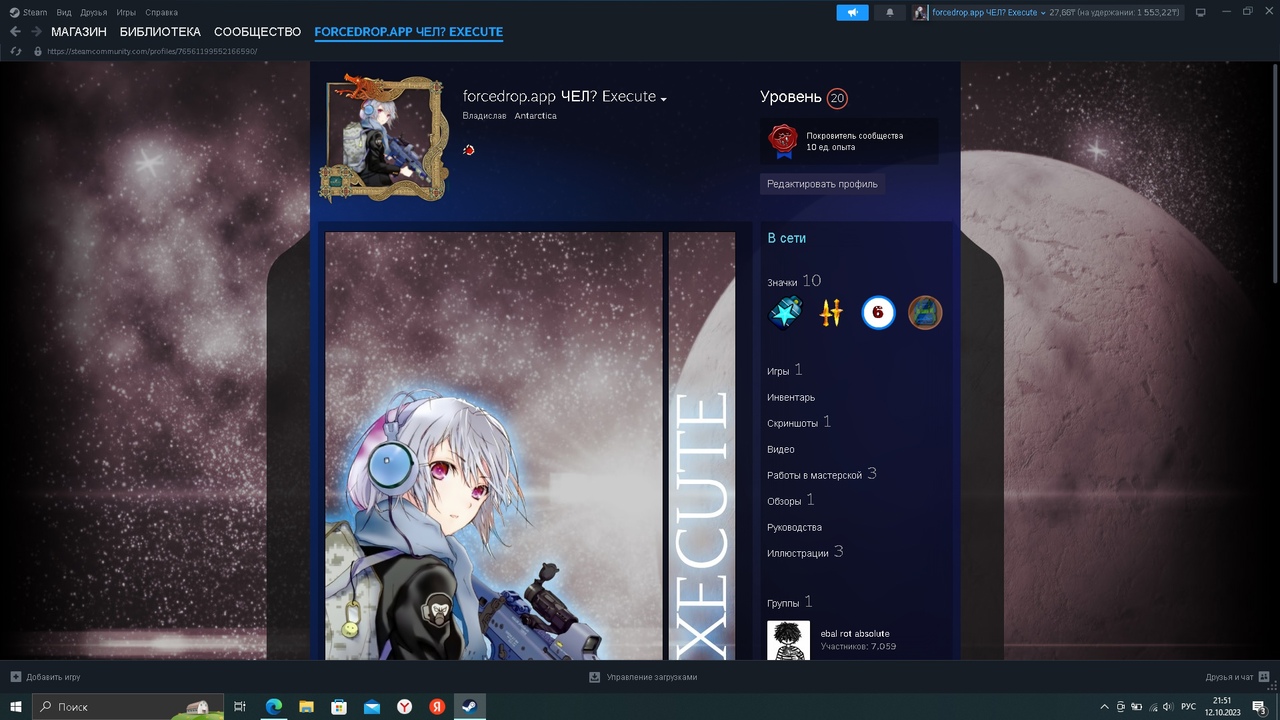The image size is (1280, 720).
Task: Open the EXECUTE artwork showcase strip
Action: click(x=702, y=446)
